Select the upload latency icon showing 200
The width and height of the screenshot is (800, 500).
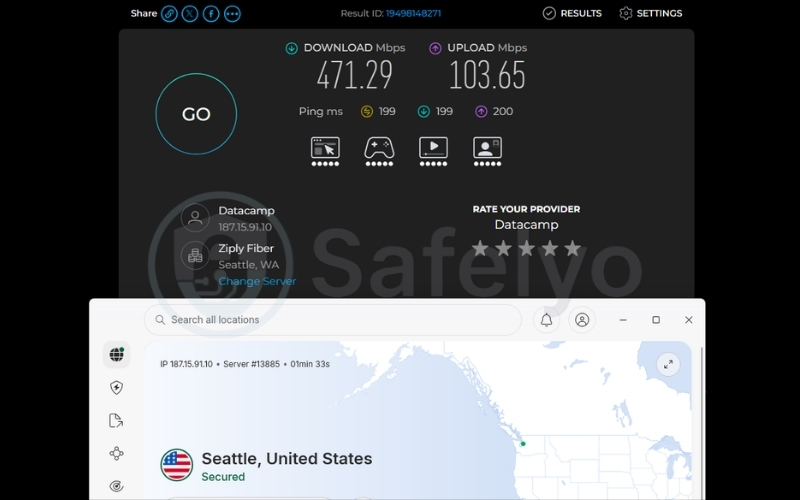481,112
